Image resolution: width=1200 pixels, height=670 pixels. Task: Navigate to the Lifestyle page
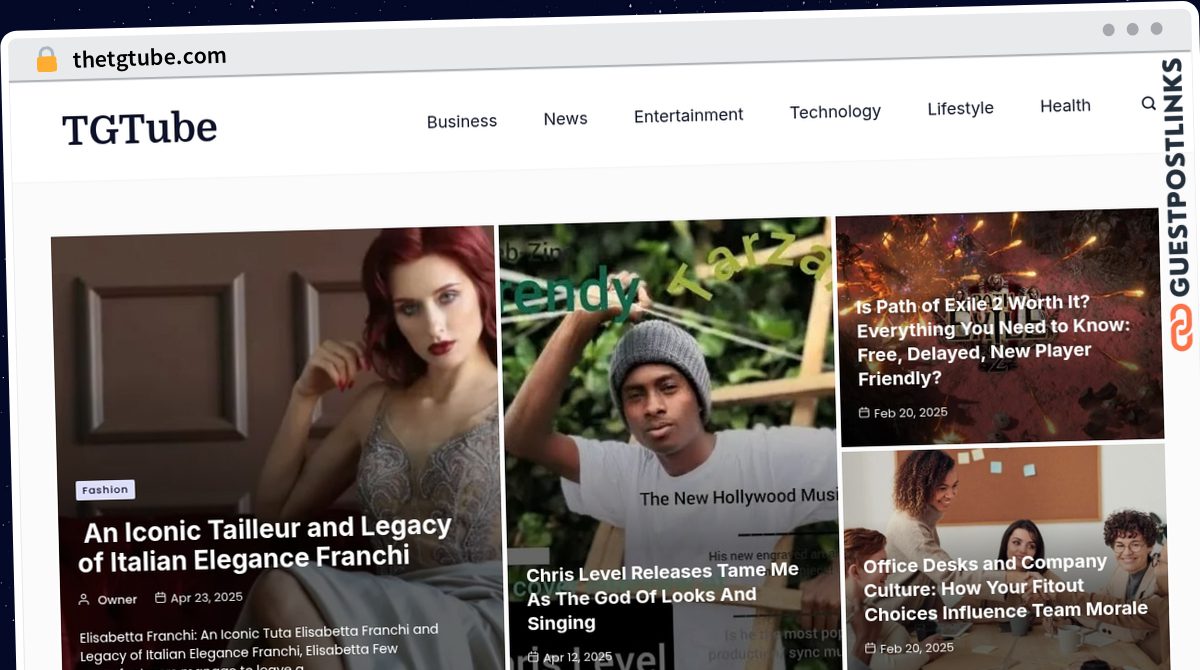[x=960, y=108]
